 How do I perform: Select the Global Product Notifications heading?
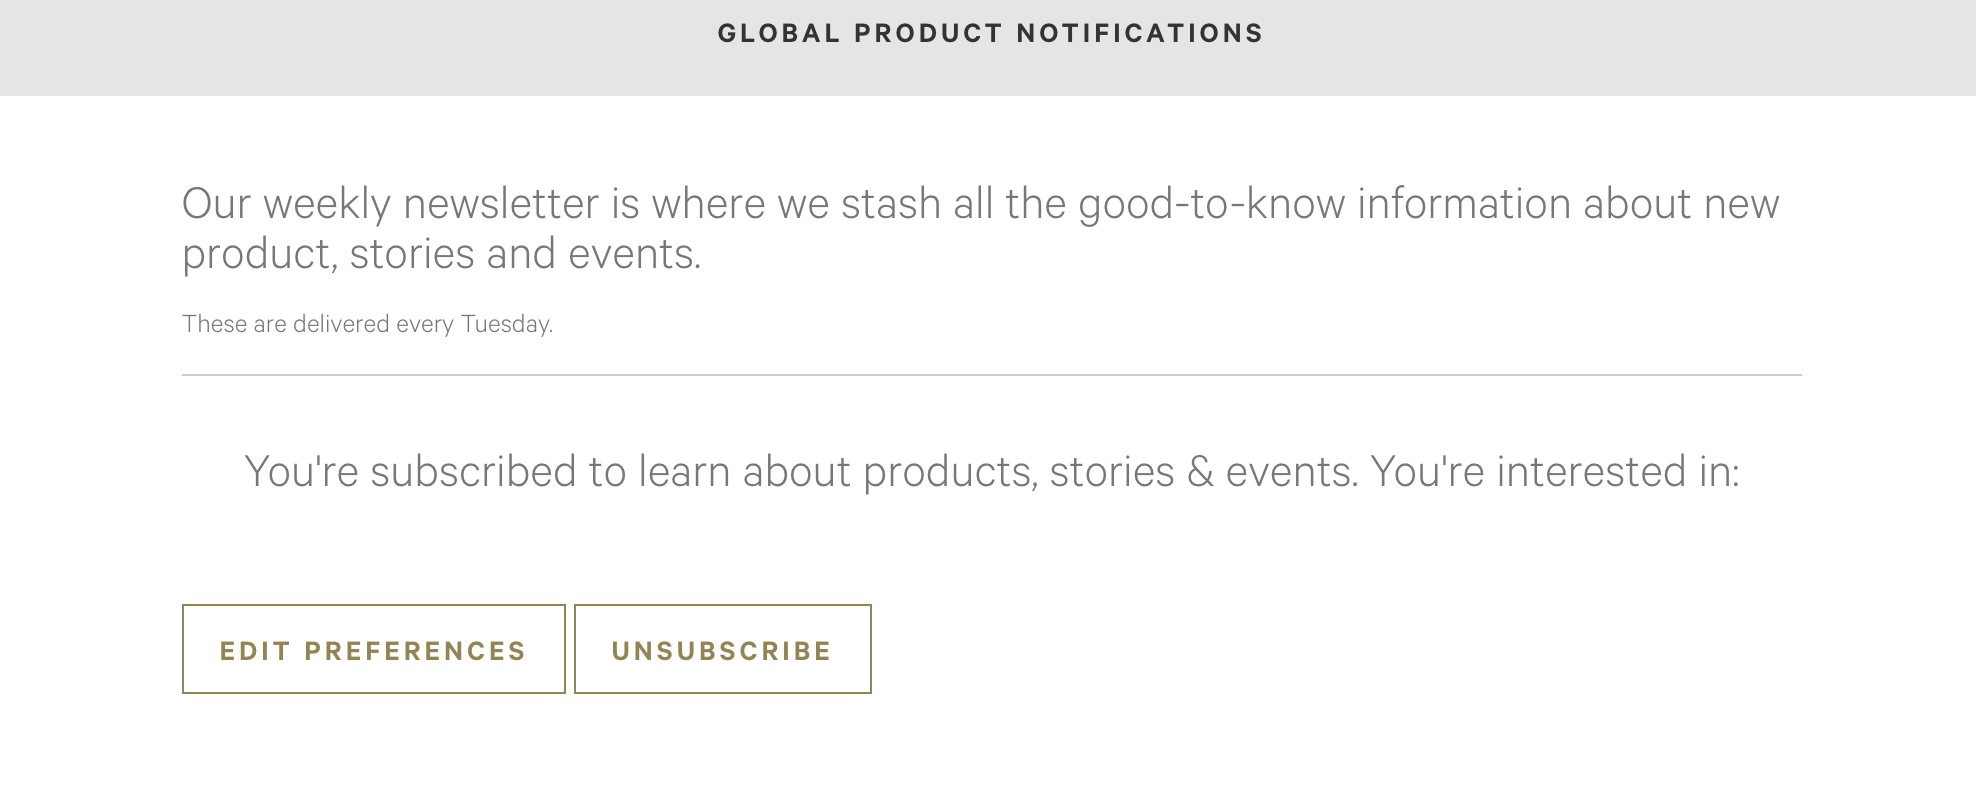click(990, 33)
